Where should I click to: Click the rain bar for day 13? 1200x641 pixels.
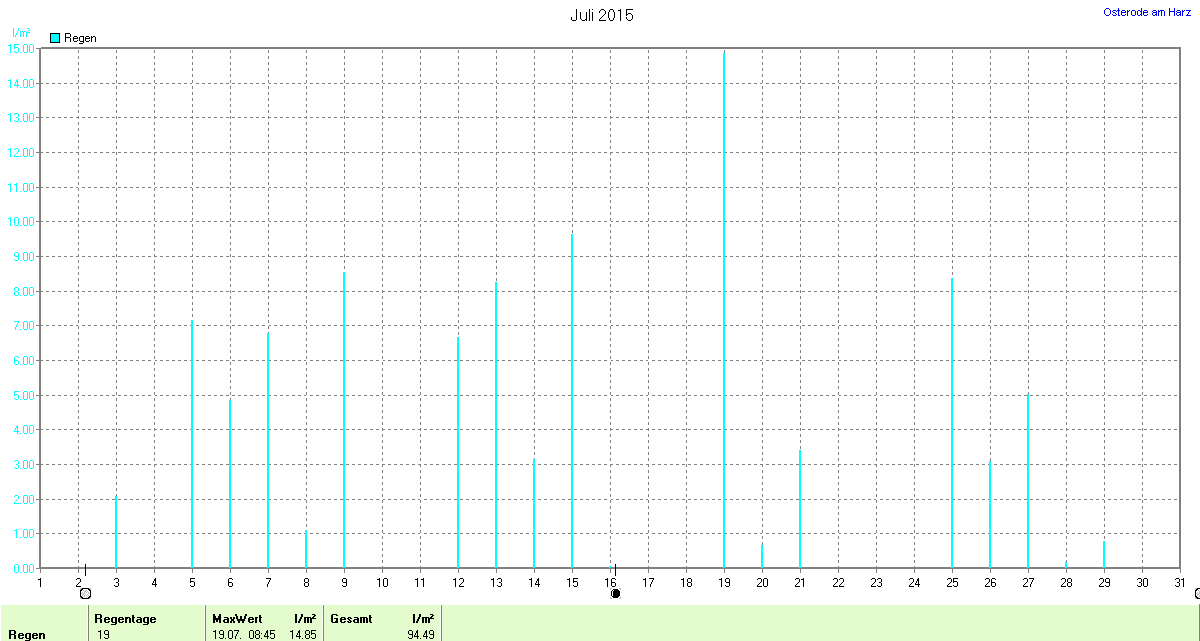coord(496,425)
